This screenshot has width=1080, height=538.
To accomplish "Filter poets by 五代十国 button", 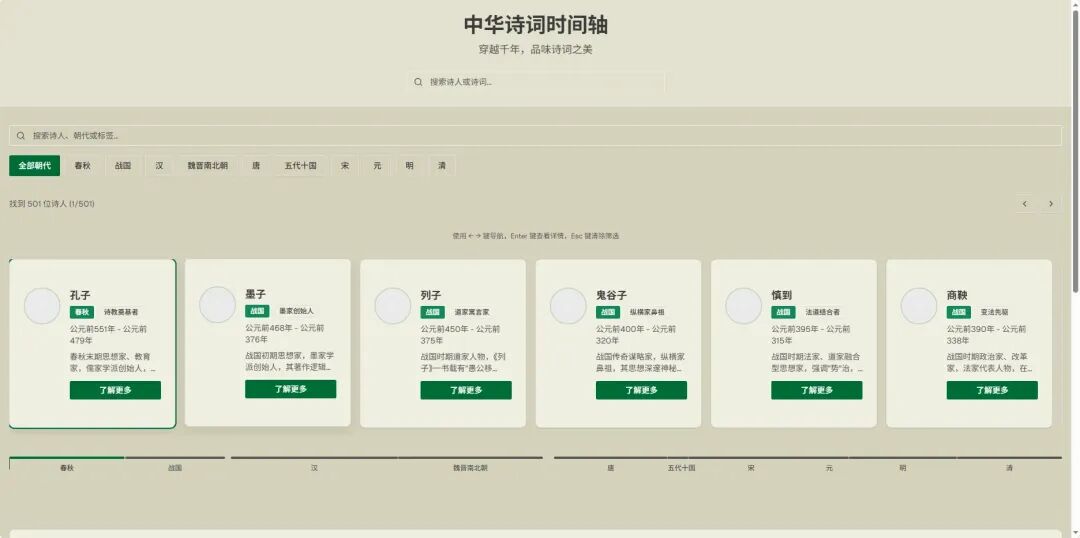I will [300, 166].
